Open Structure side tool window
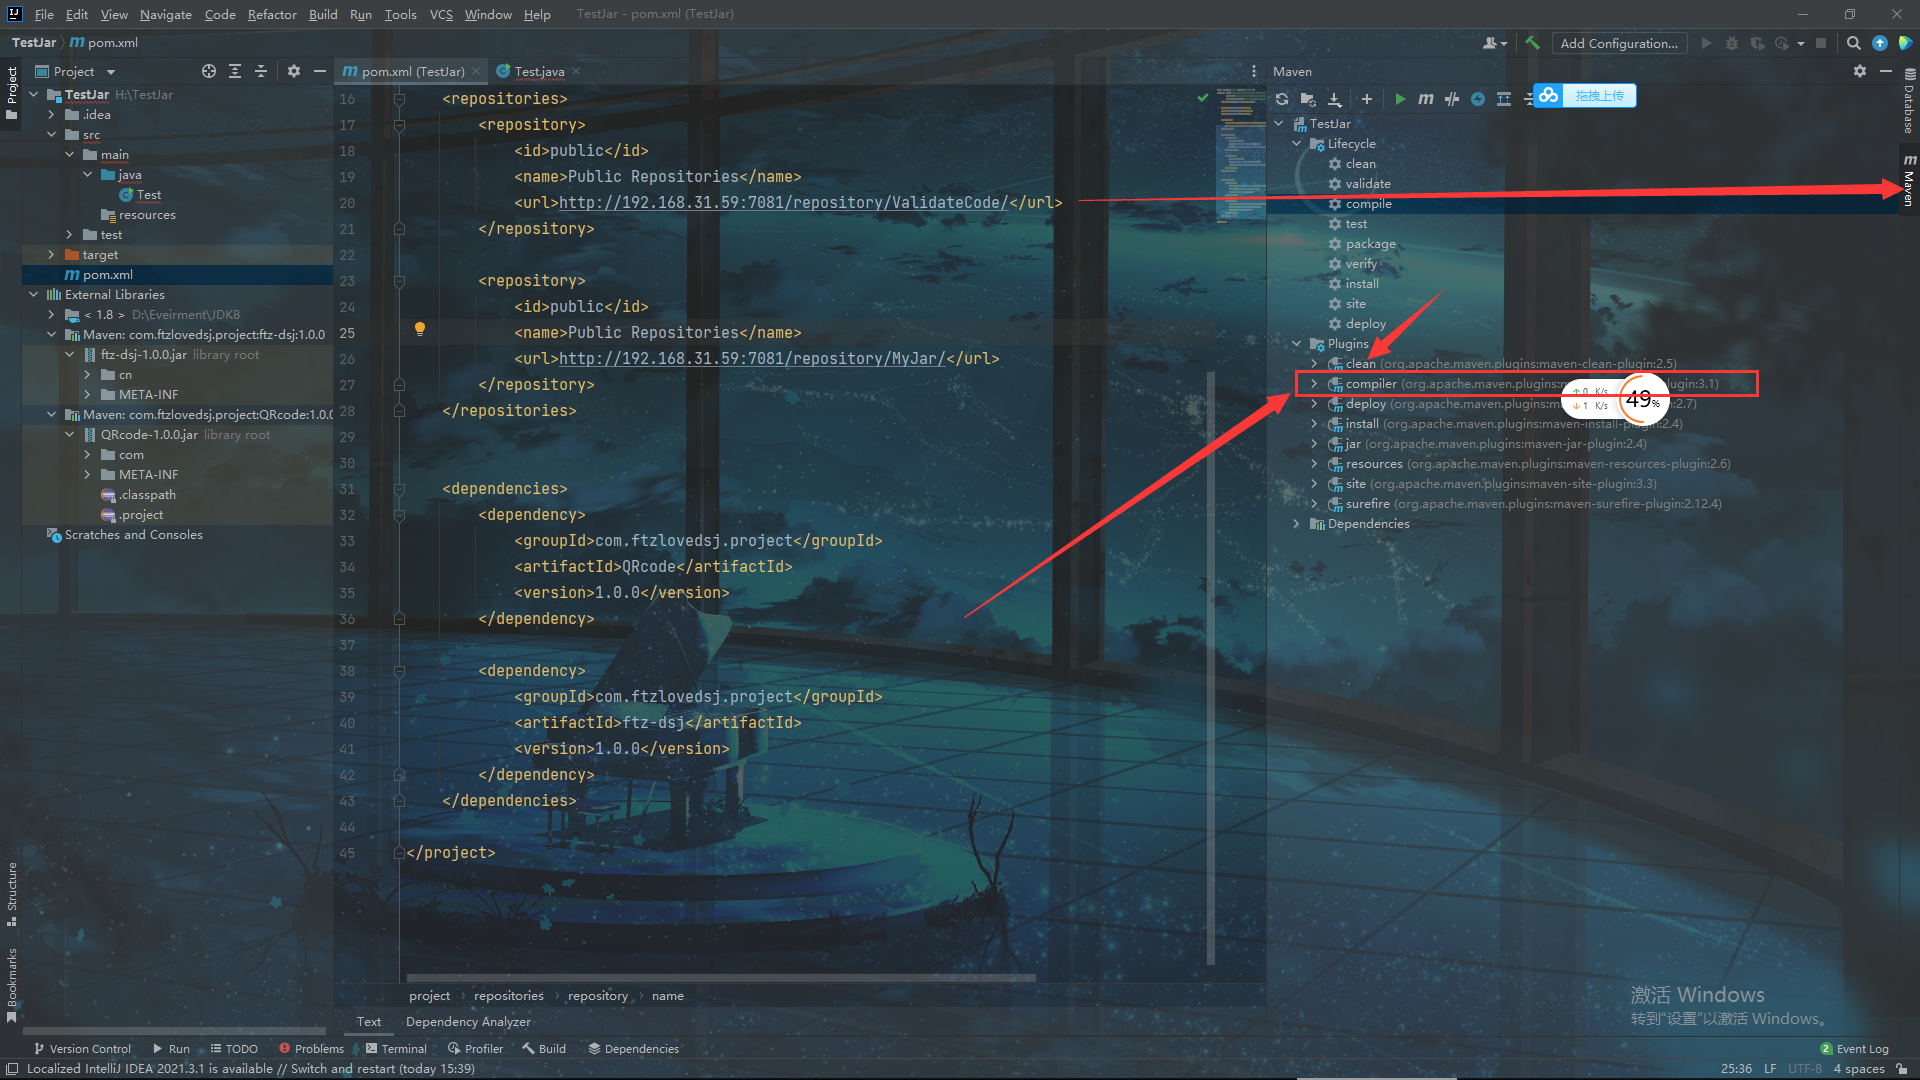Viewport: 1920px width, 1080px height. 12,893
